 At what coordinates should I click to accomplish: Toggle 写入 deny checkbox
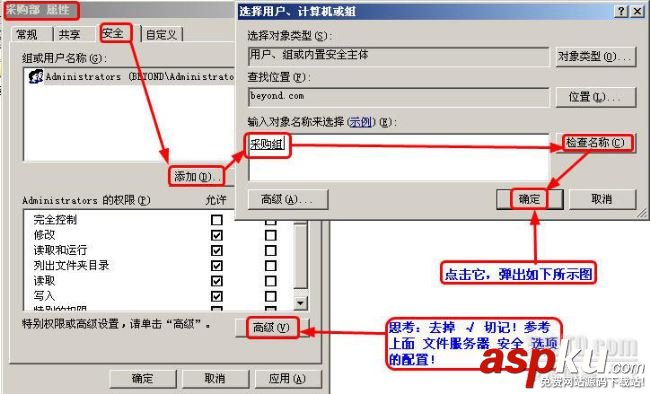pyautogui.click(x=271, y=296)
